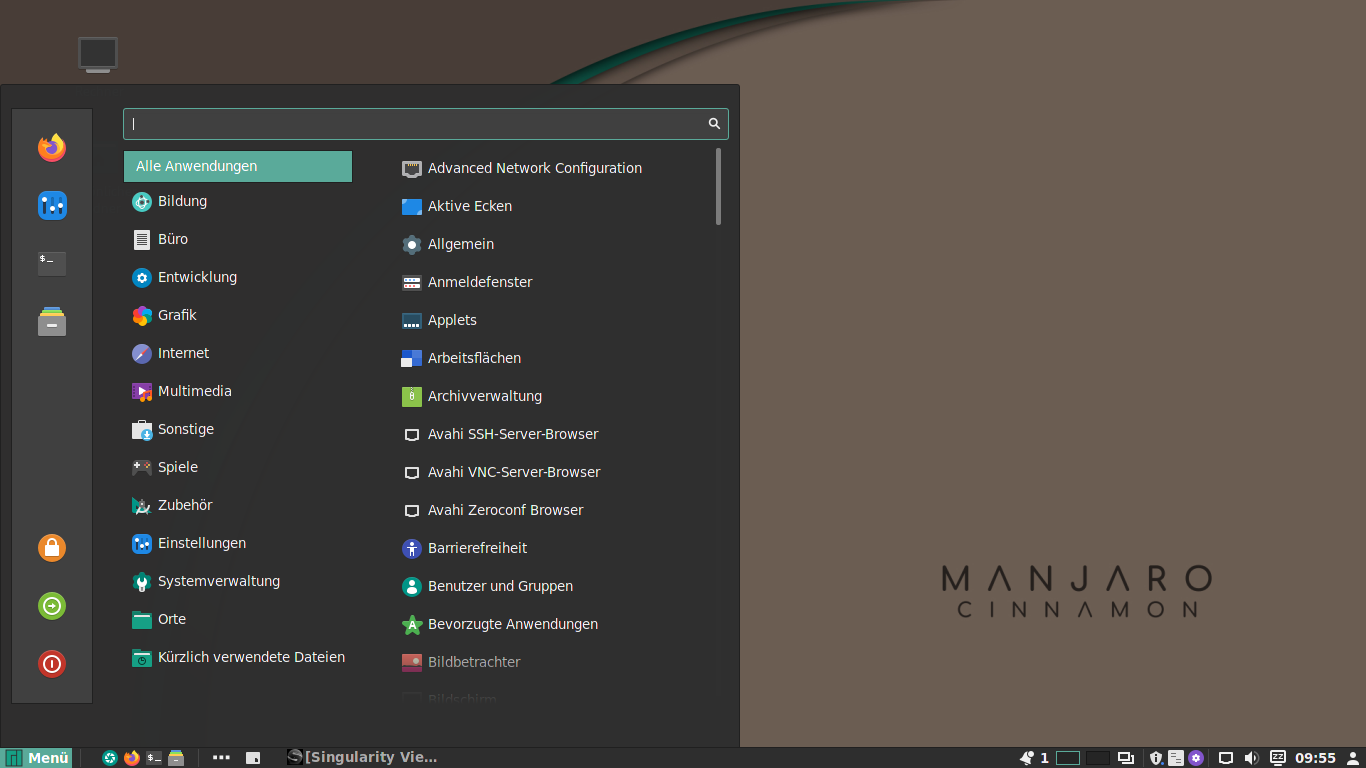The width and height of the screenshot is (1366, 768).
Task: Open the file manager icon in favorites sidebar
Action: point(52,321)
